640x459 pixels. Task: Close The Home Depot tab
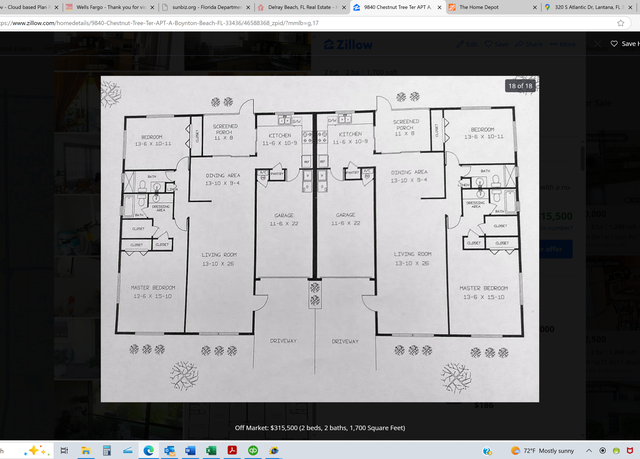pyautogui.click(x=535, y=7)
